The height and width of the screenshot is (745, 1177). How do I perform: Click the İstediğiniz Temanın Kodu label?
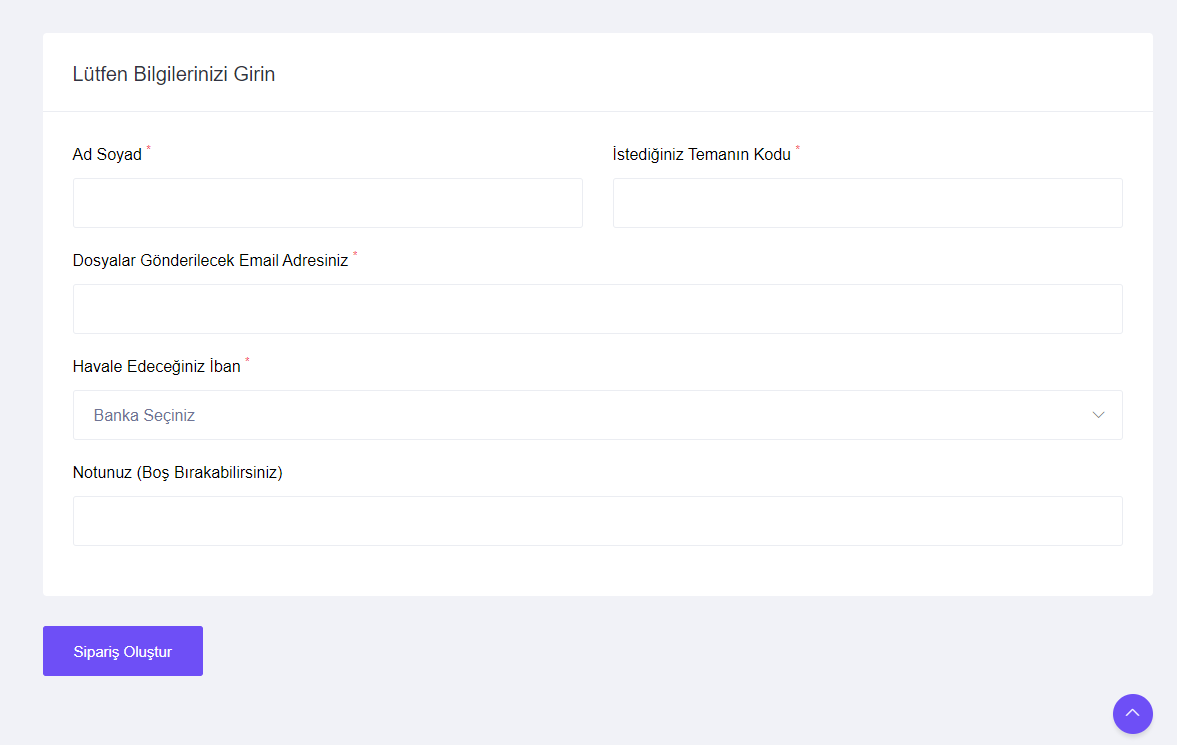point(702,155)
